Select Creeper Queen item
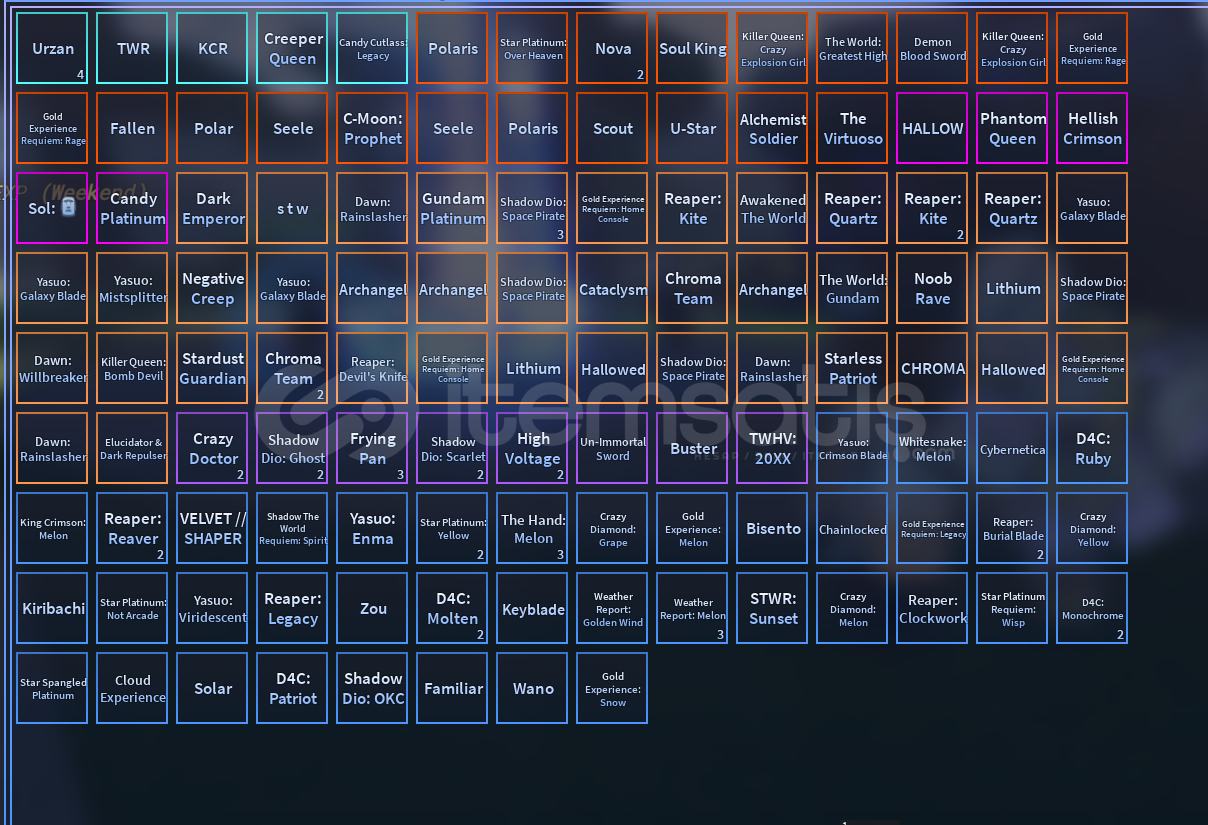Viewport: 1208px width, 825px height. pyautogui.click(x=292, y=48)
